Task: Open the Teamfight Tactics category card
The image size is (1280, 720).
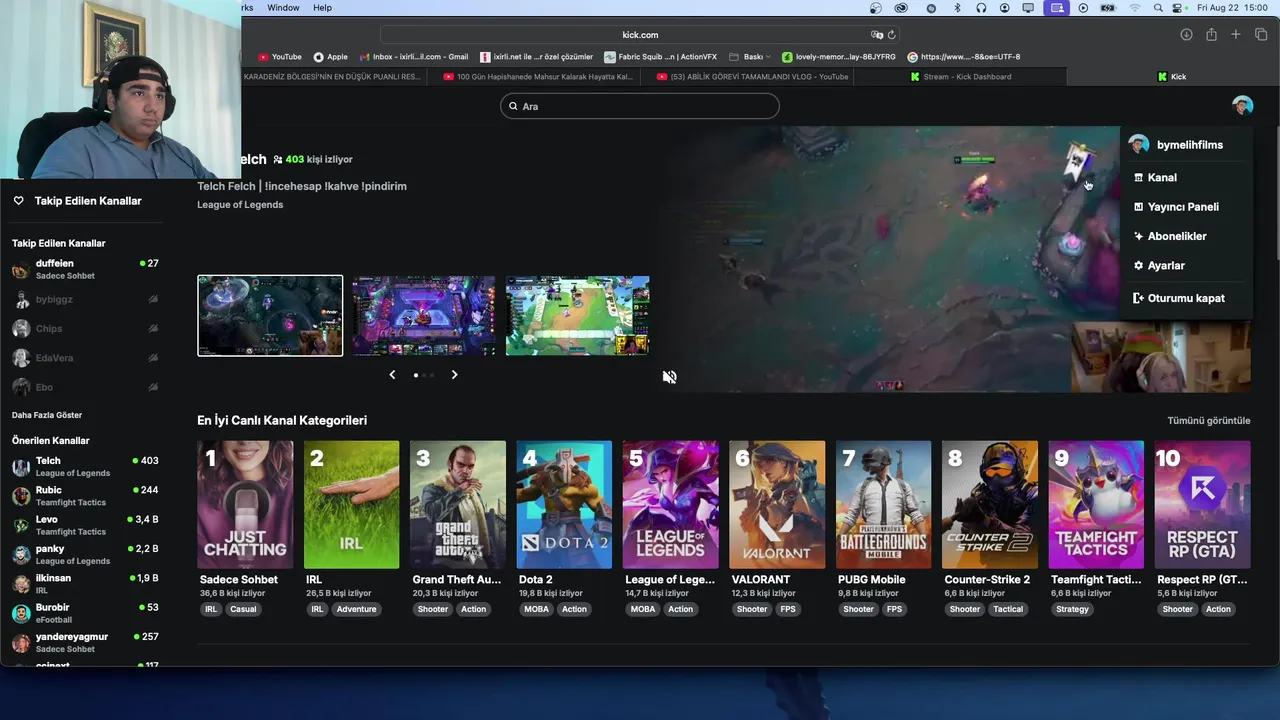Action: [x=1096, y=505]
